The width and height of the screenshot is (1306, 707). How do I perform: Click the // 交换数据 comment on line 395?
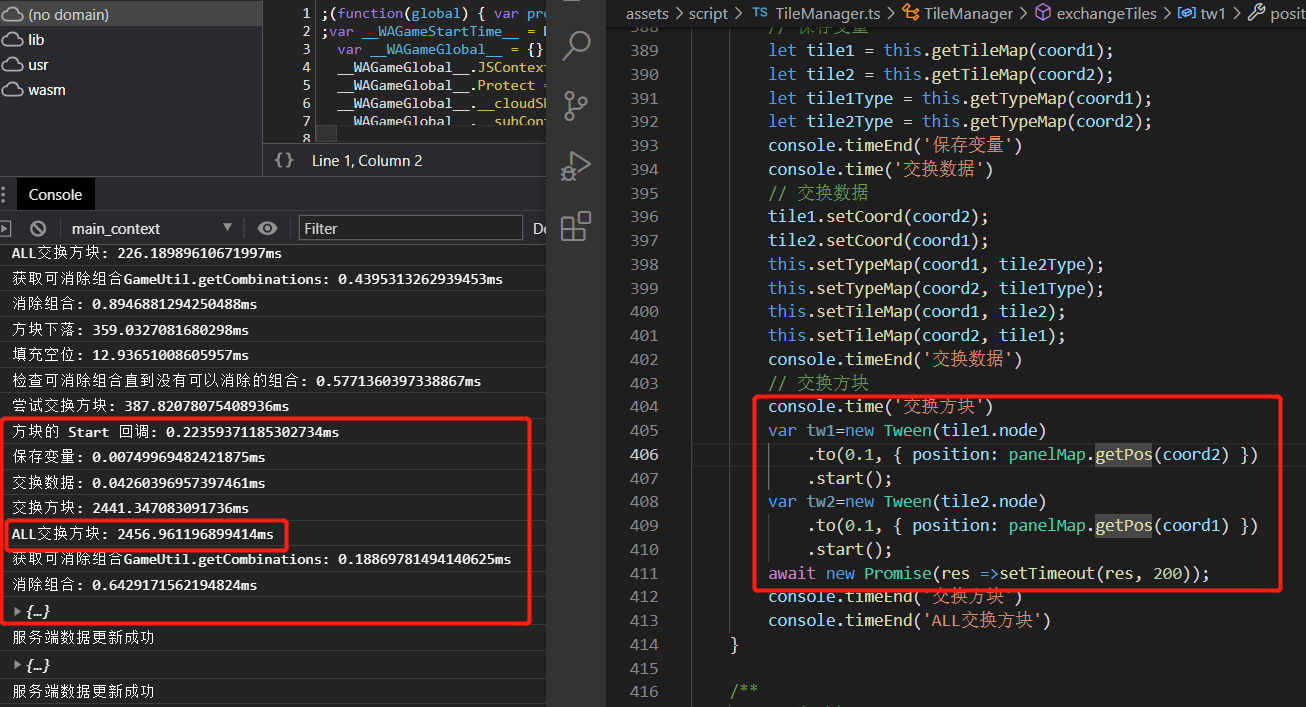[x=818, y=193]
